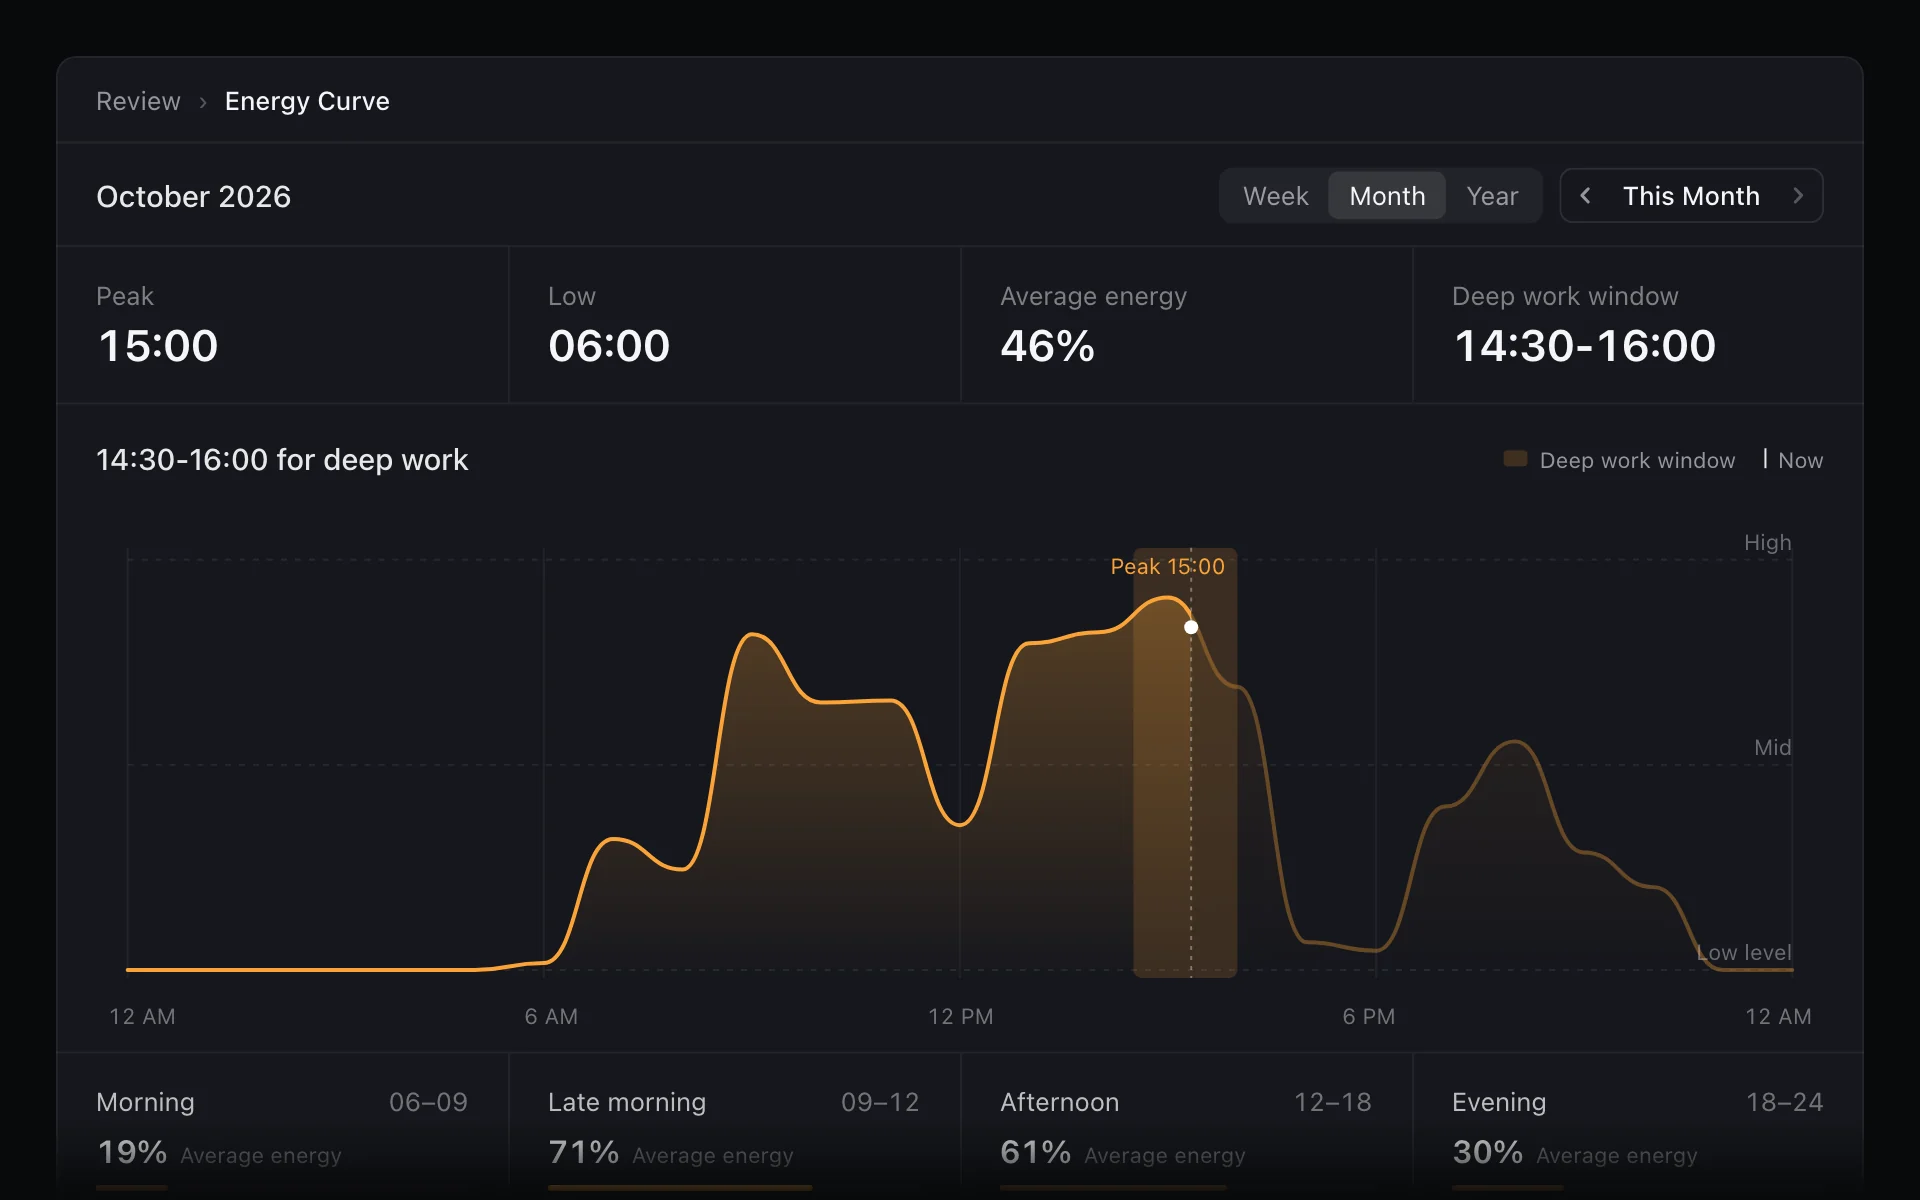Open the Evening 18–24 segment card
Screen dimensions: 1920x1200
pyautogui.click(x=1638, y=1126)
